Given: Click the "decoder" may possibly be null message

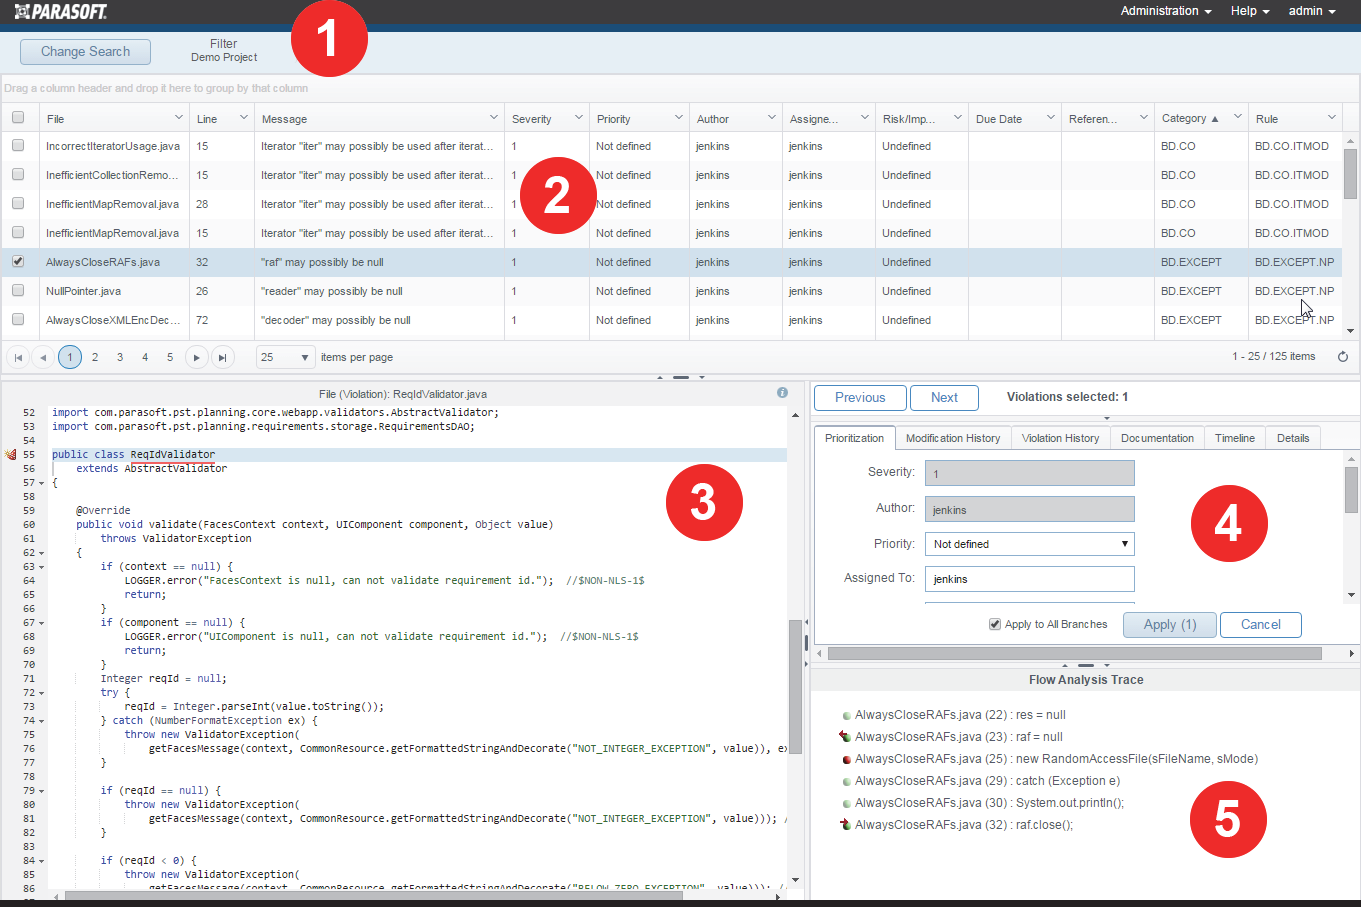Looking at the screenshot, I should point(336,320).
